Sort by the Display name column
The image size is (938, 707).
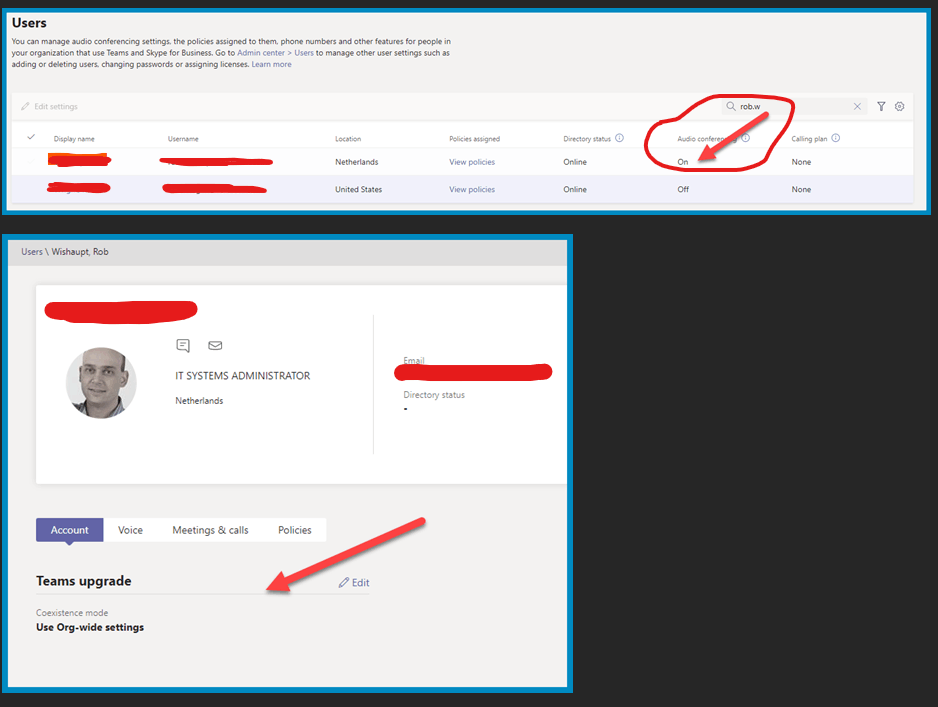pyautogui.click(x=74, y=139)
